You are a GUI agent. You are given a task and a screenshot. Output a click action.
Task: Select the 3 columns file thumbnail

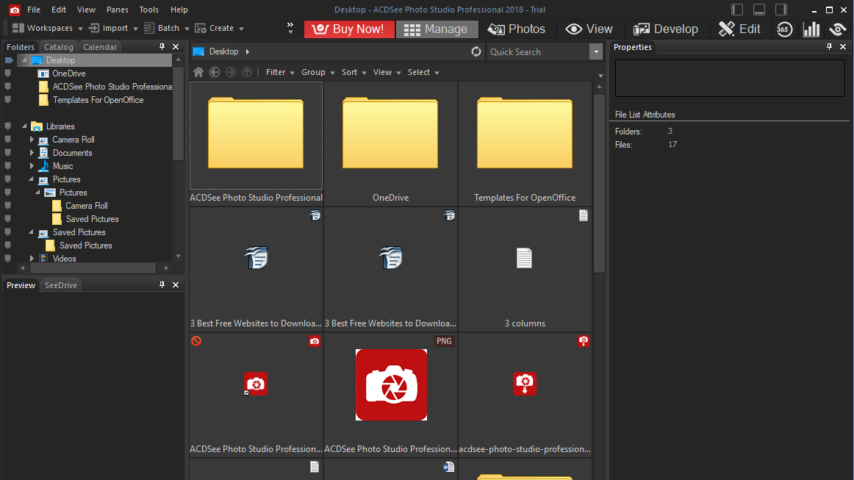524,269
